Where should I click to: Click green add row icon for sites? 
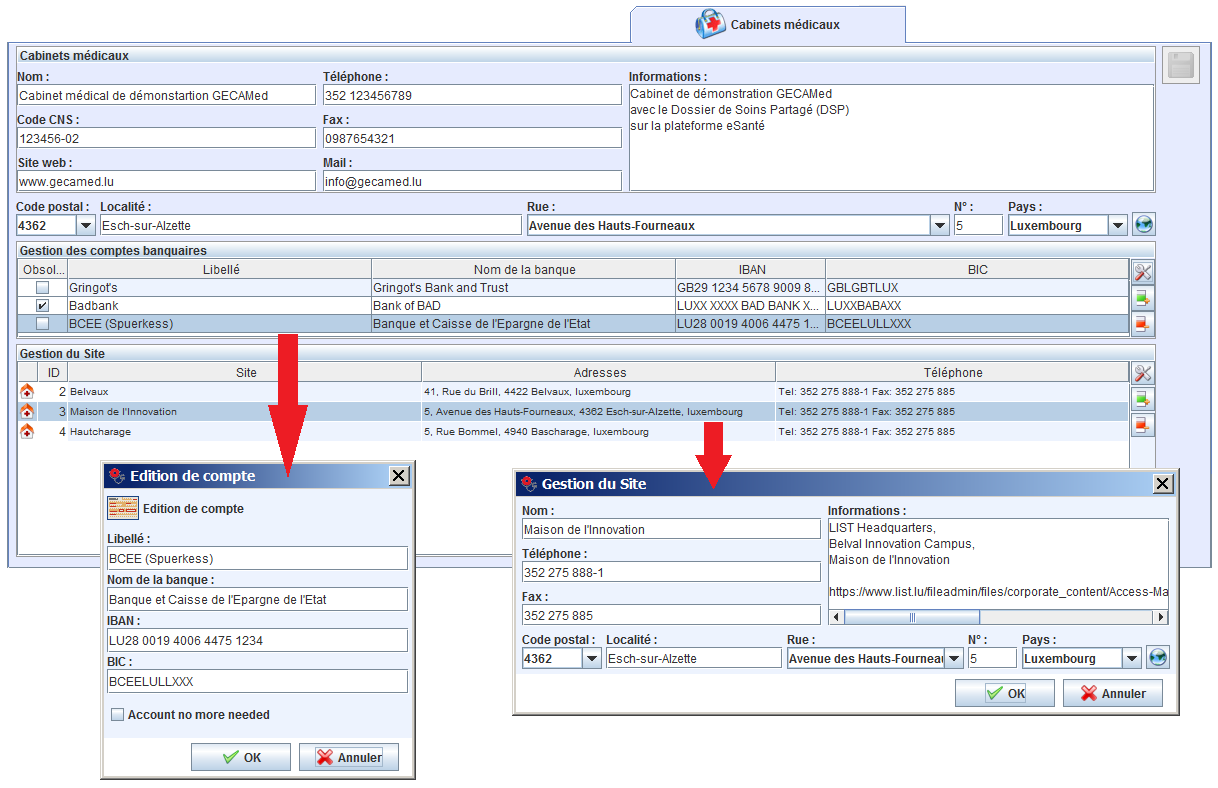pos(1143,399)
